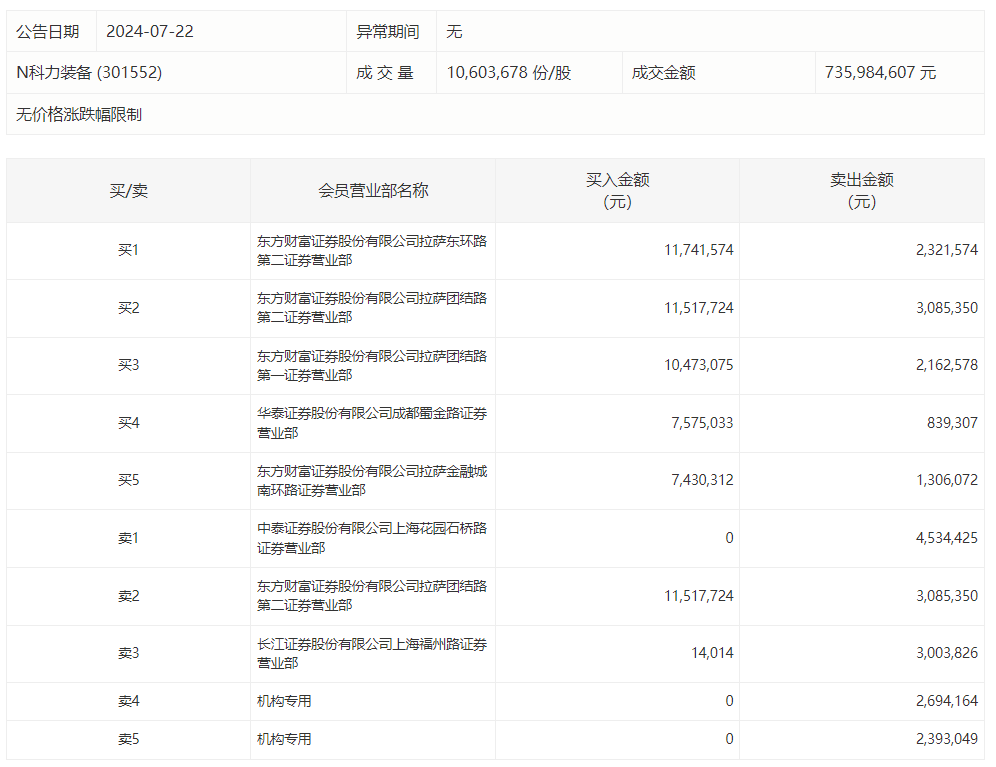
Task: Select the 买1 row label
Action: point(128,250)
